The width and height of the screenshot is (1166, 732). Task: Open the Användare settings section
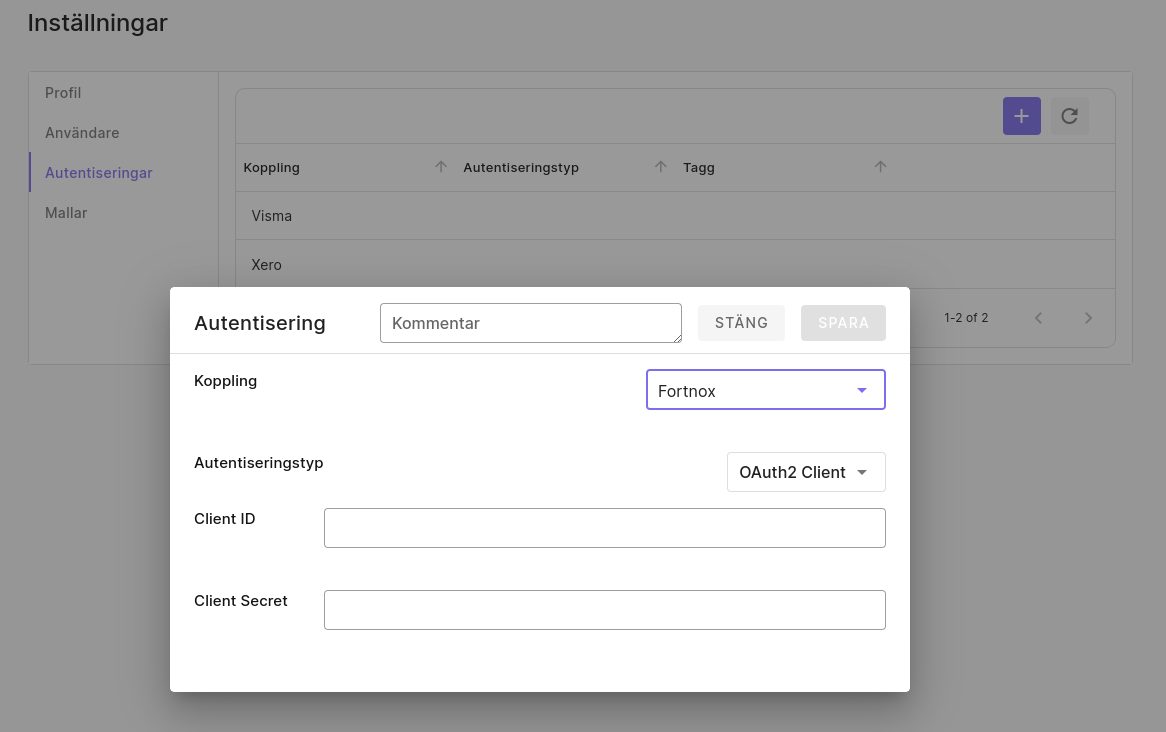pos(82,133)
